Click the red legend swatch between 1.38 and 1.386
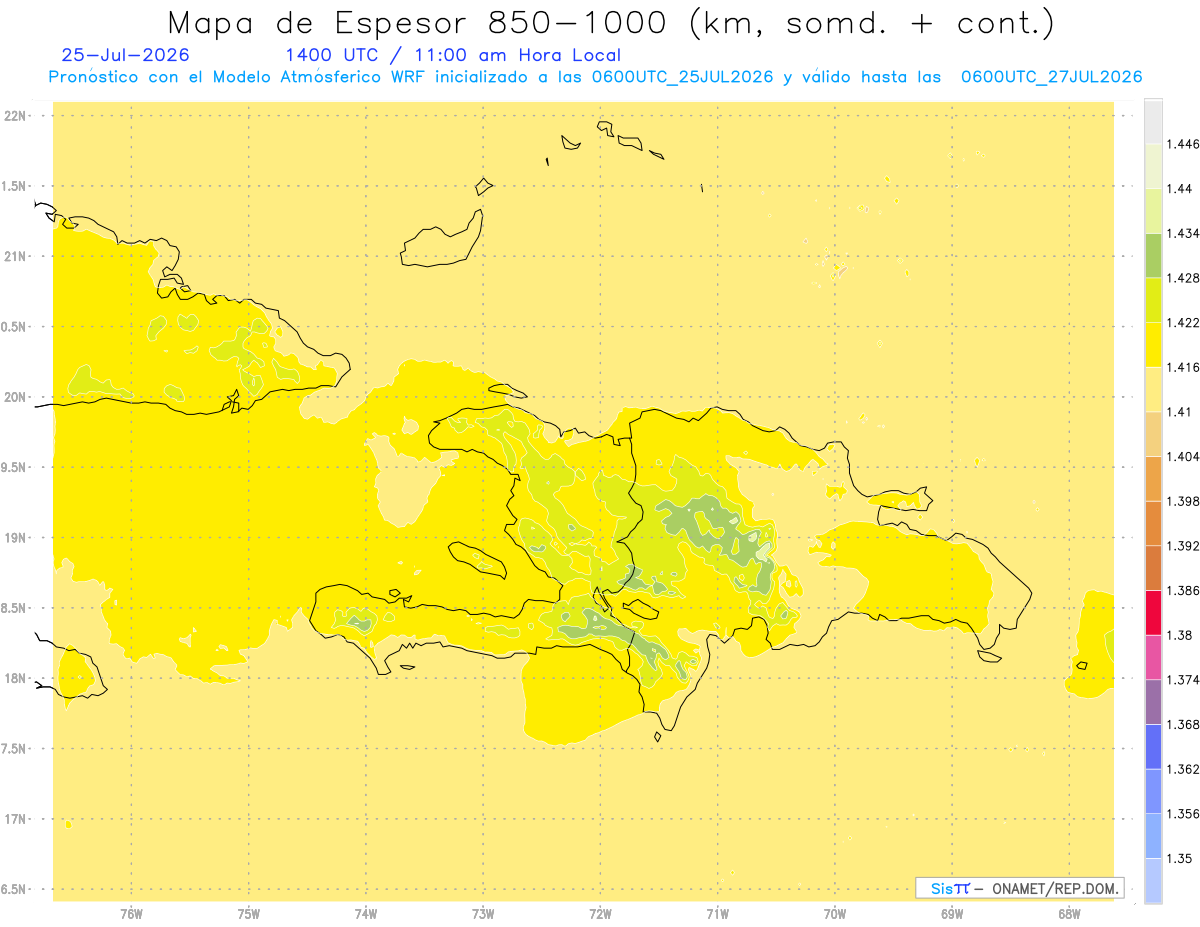Viewport: 1200px width, 927px height. pos(1153,612)
